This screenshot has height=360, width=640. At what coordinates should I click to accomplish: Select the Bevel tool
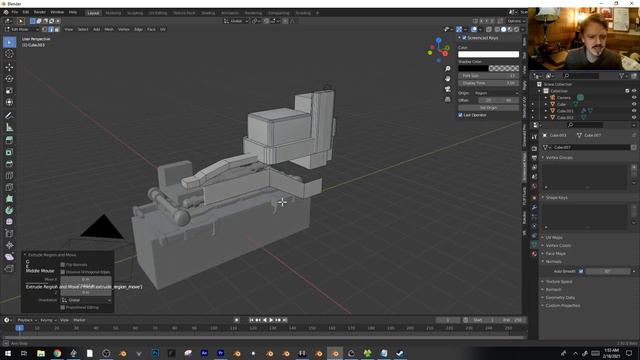click(x=9, y=164)
